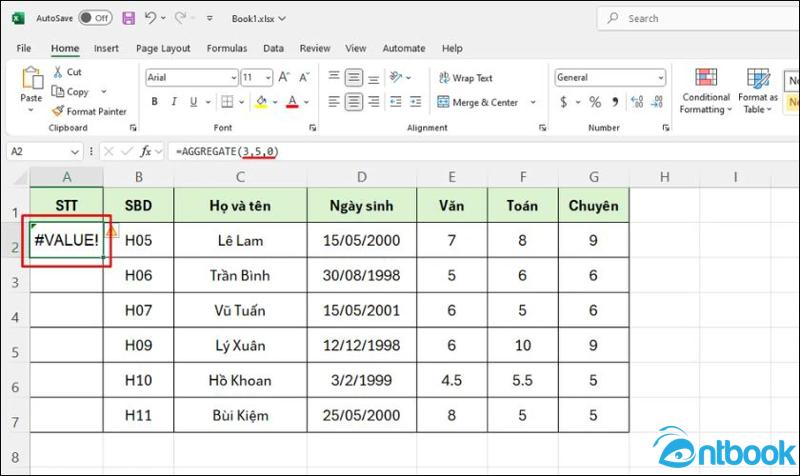
Task: Click the error warning icon beside A2
Action: (x=112, y=231)
